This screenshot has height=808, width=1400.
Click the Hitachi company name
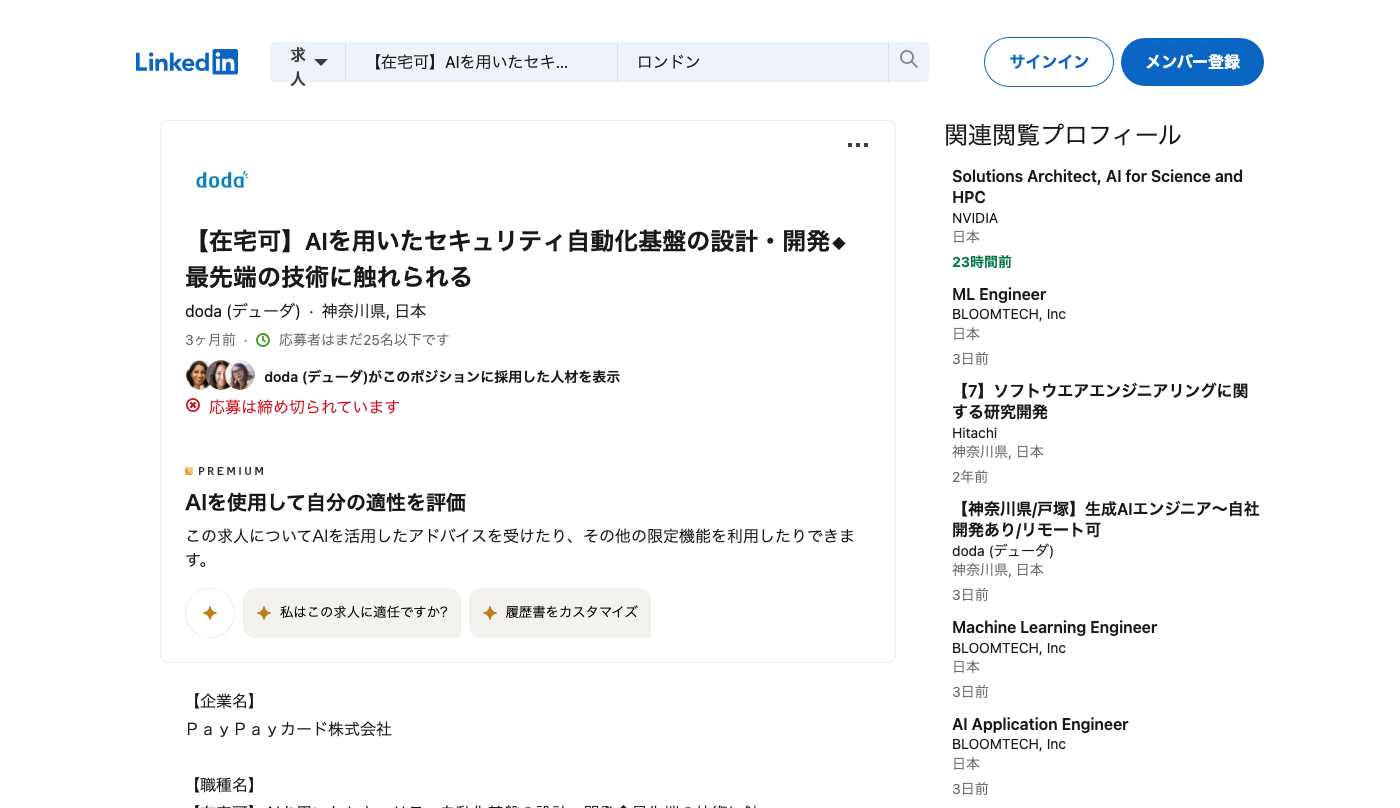point(974,433)
